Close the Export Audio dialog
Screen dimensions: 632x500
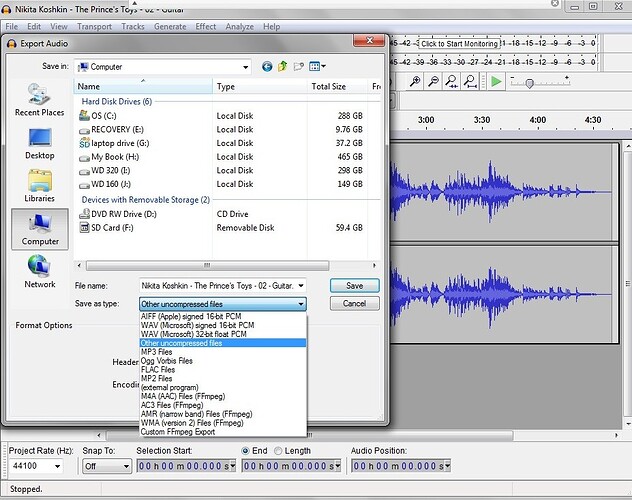[370, 40]
